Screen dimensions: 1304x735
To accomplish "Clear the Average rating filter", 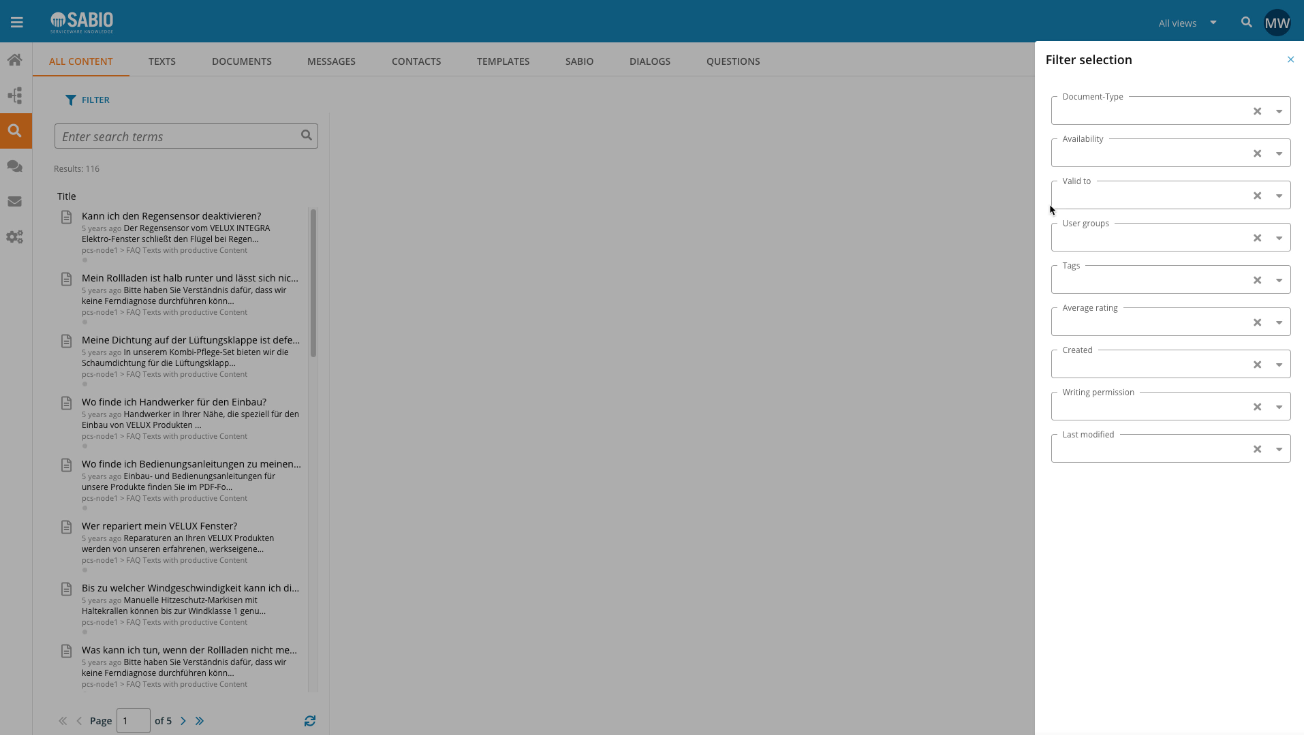I will 1257,322.
